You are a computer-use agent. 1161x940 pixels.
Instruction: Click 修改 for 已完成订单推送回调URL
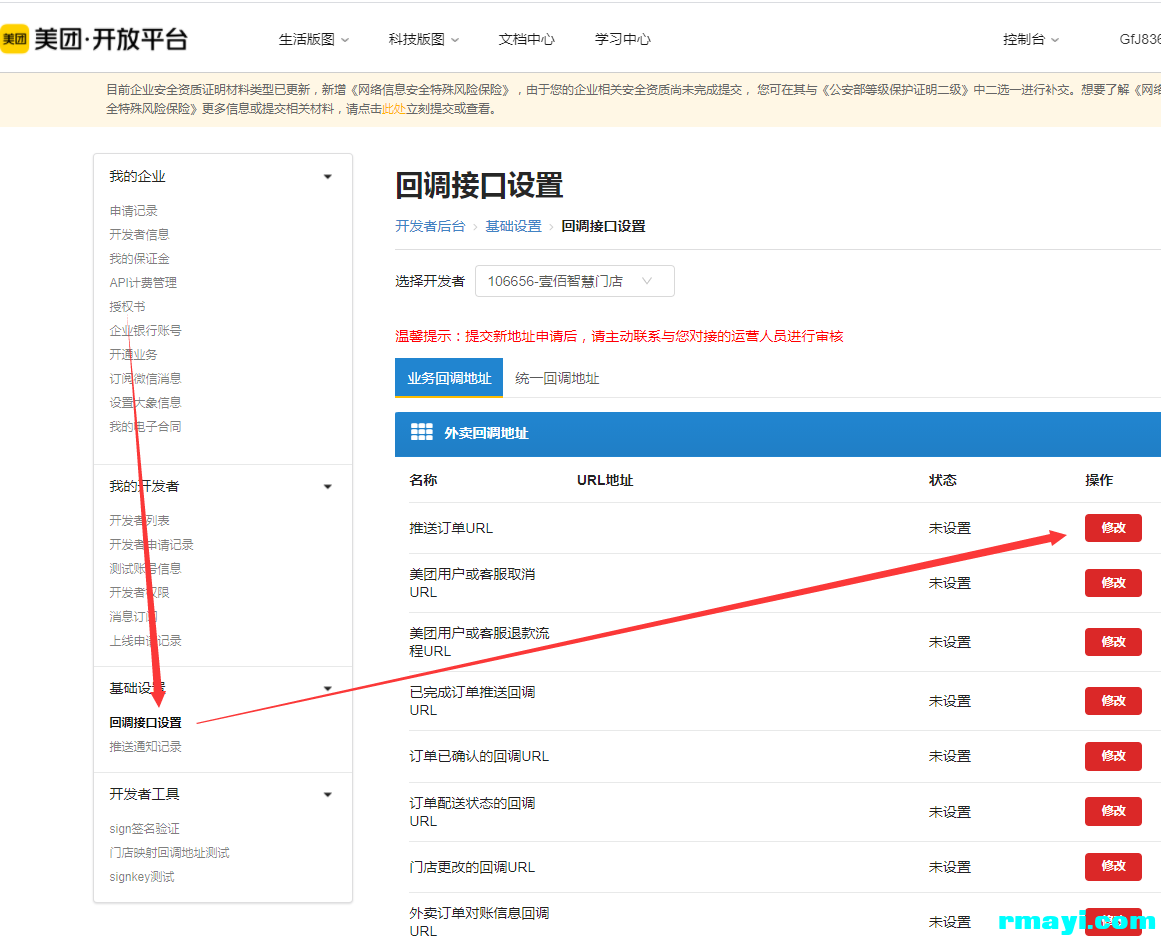(1113, 701)
